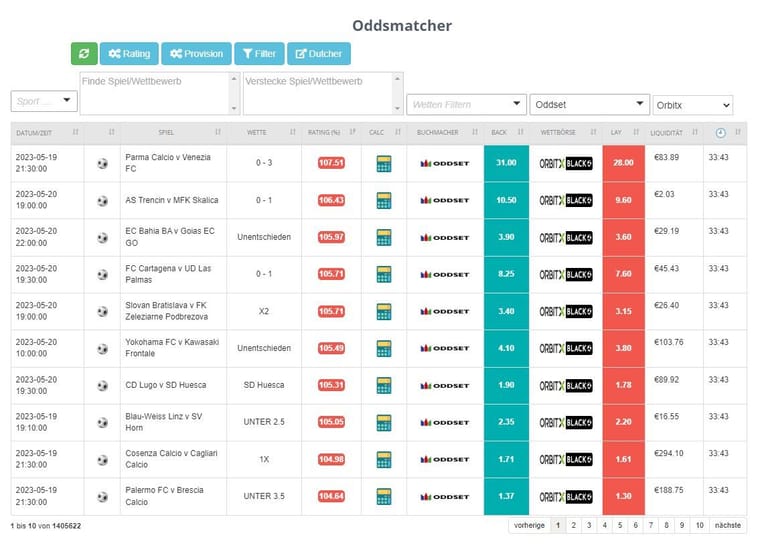Click lay odds 28.00

[624, 163]
